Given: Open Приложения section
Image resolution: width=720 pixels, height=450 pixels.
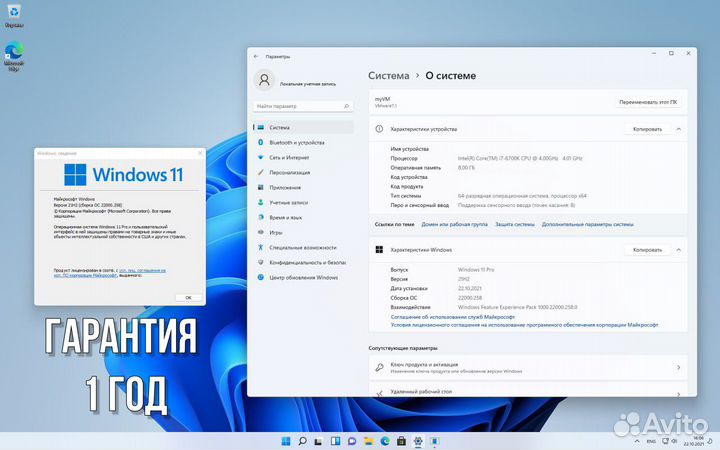Looking at the screenshot, I should (x=303, y=187).
